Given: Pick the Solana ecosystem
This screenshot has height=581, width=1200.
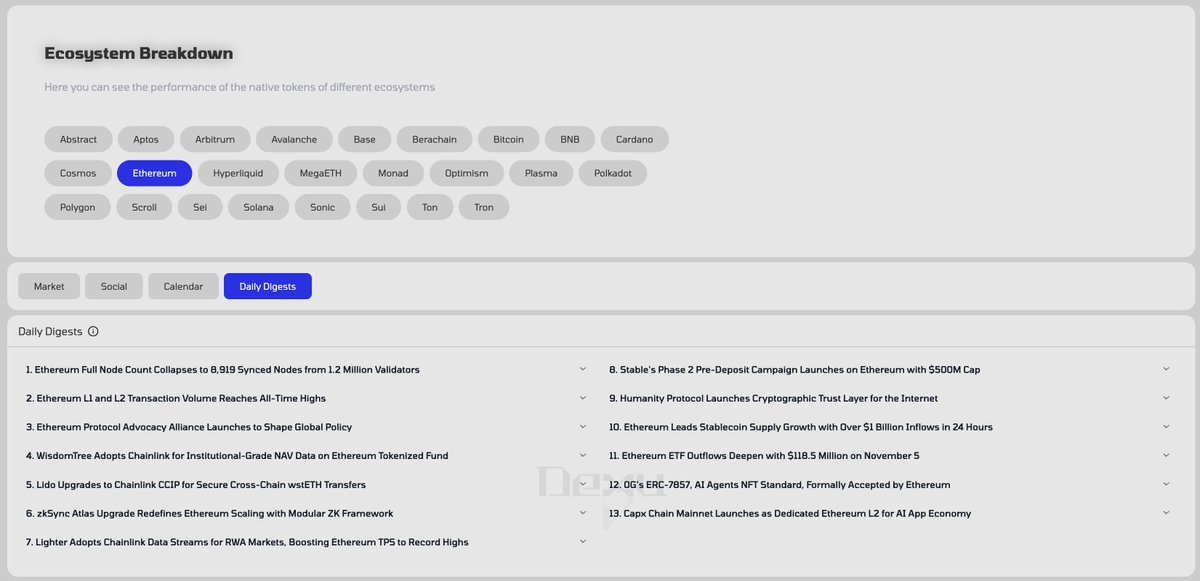Looking at the screenshot, I should (258, 207).
